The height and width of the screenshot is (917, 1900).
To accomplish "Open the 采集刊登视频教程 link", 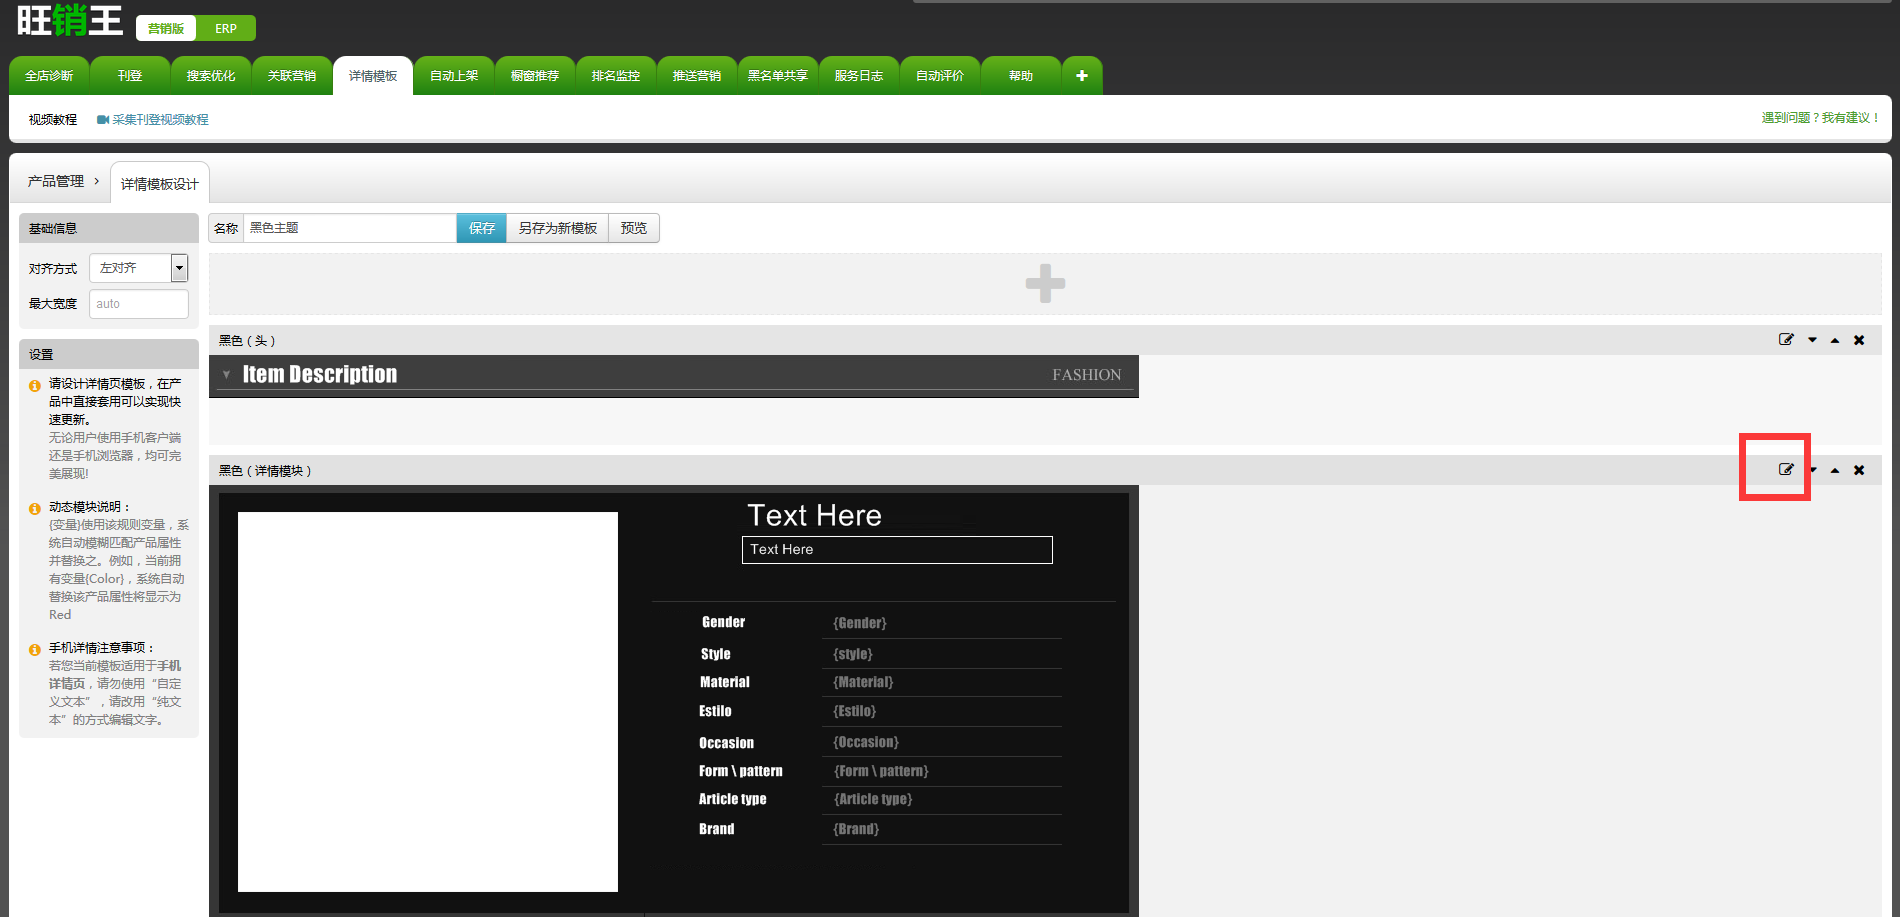I will coord(153,119).
